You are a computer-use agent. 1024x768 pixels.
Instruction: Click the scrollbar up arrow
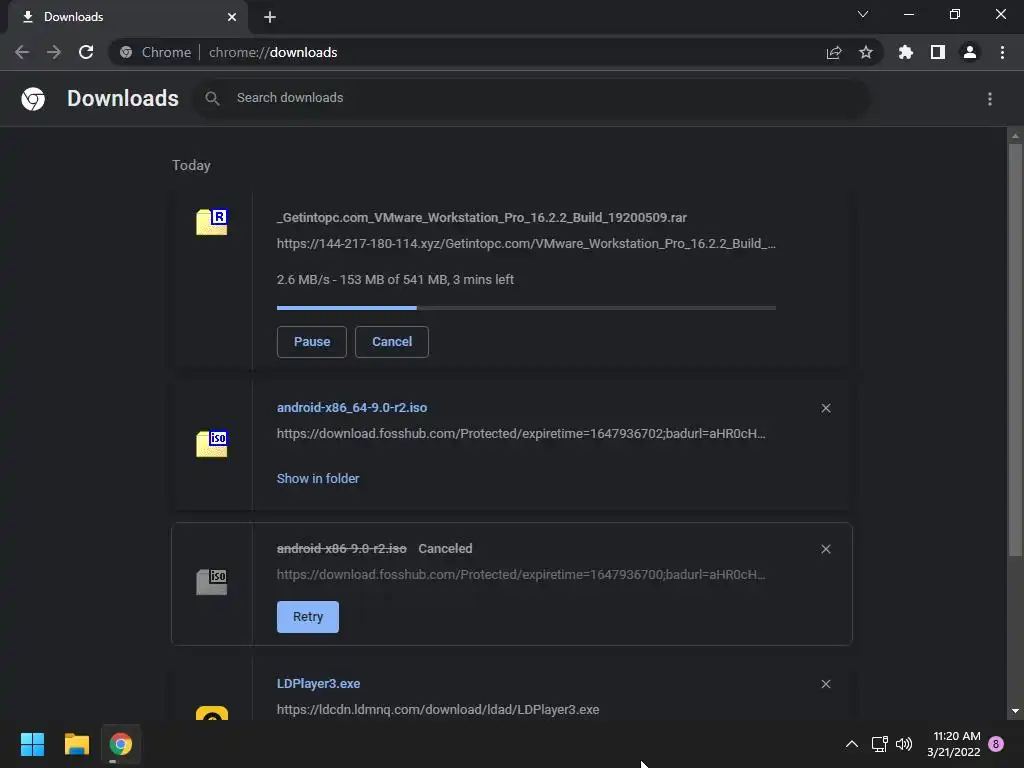tap(1015, 136)
